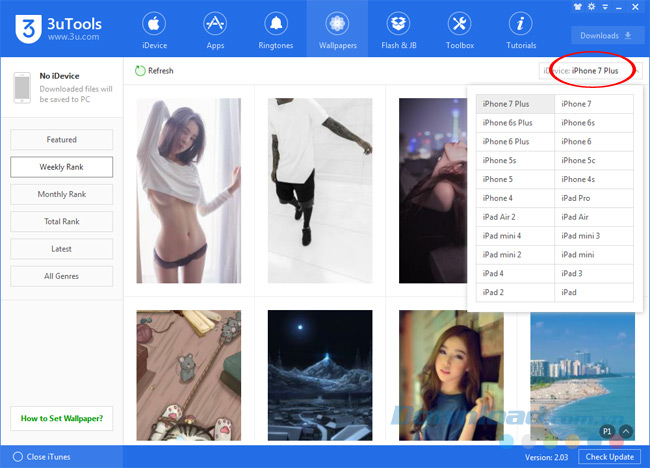Open the beach city coastline wallpaper

pos(582,376)
